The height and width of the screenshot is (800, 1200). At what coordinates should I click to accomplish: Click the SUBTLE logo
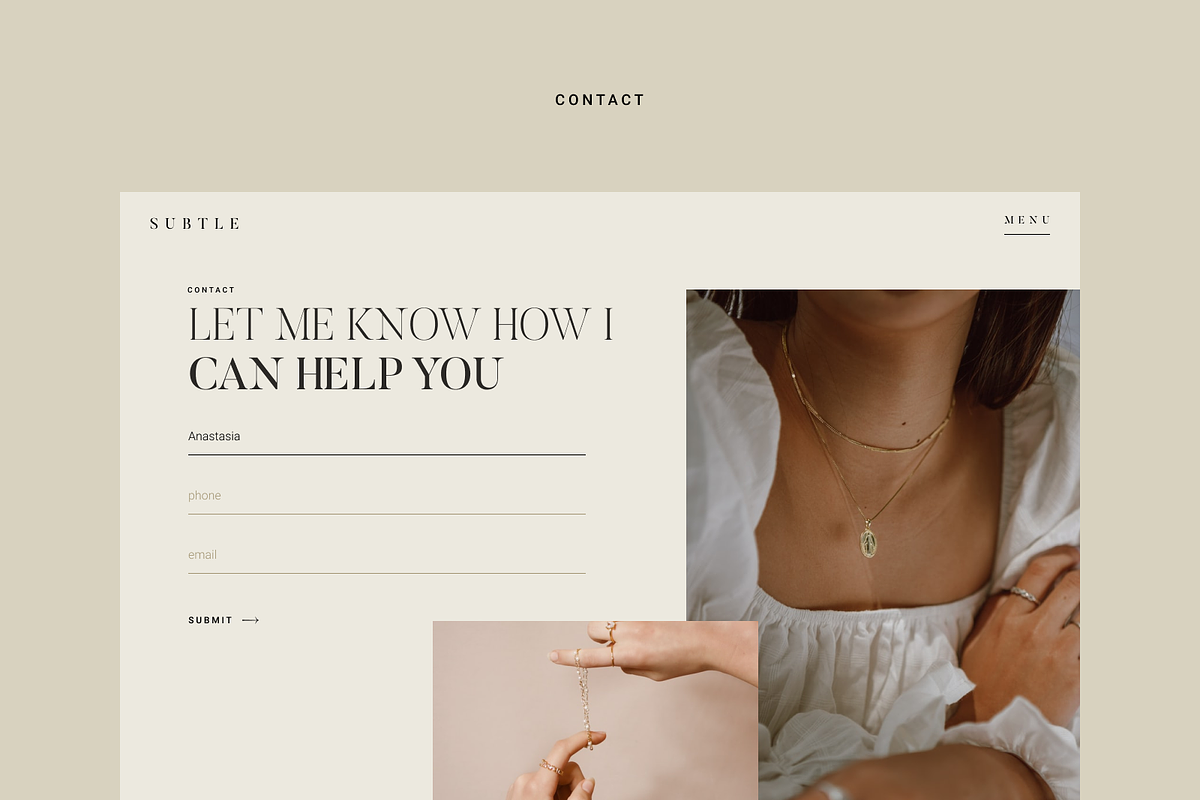coord(195,224)
